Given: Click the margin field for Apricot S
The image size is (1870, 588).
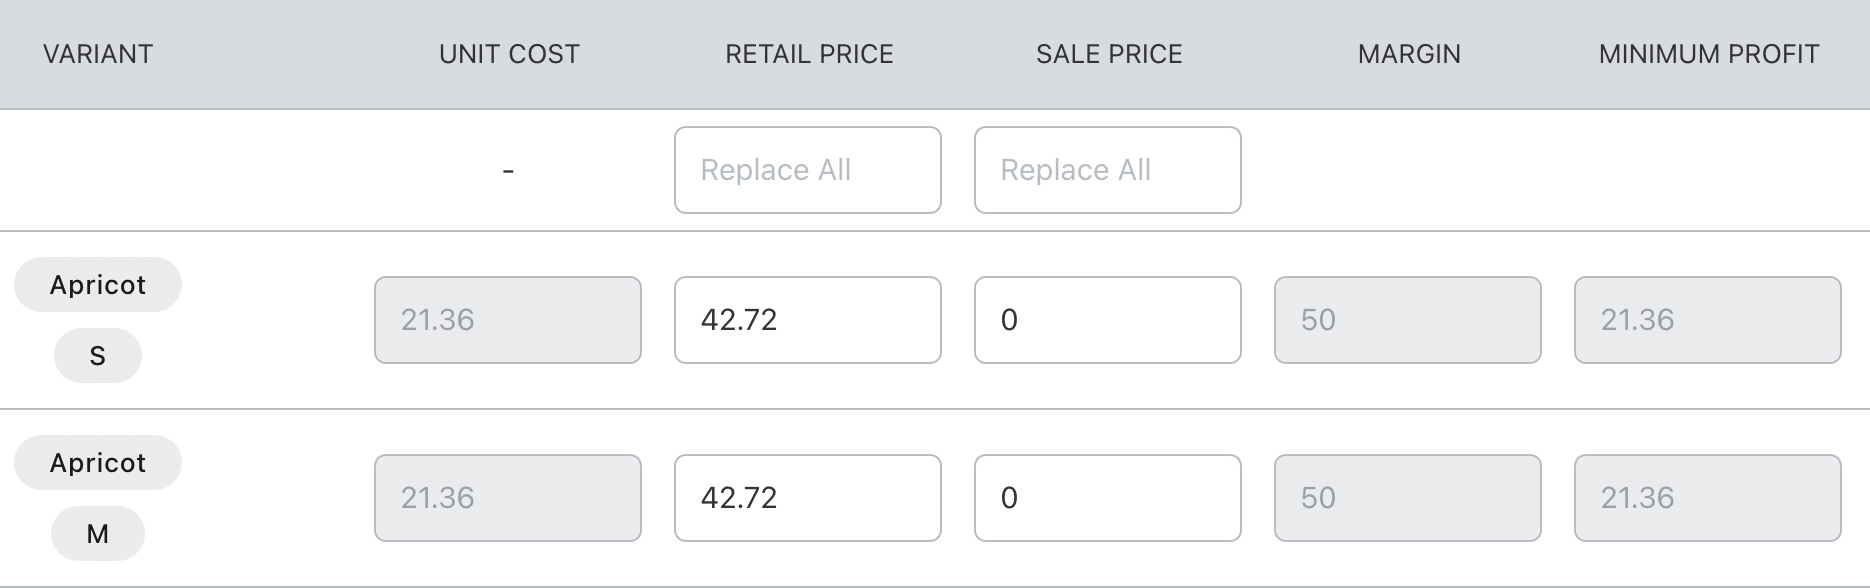Looking at the screenshot, I should pyautogui.click(x=1407, y=320).
